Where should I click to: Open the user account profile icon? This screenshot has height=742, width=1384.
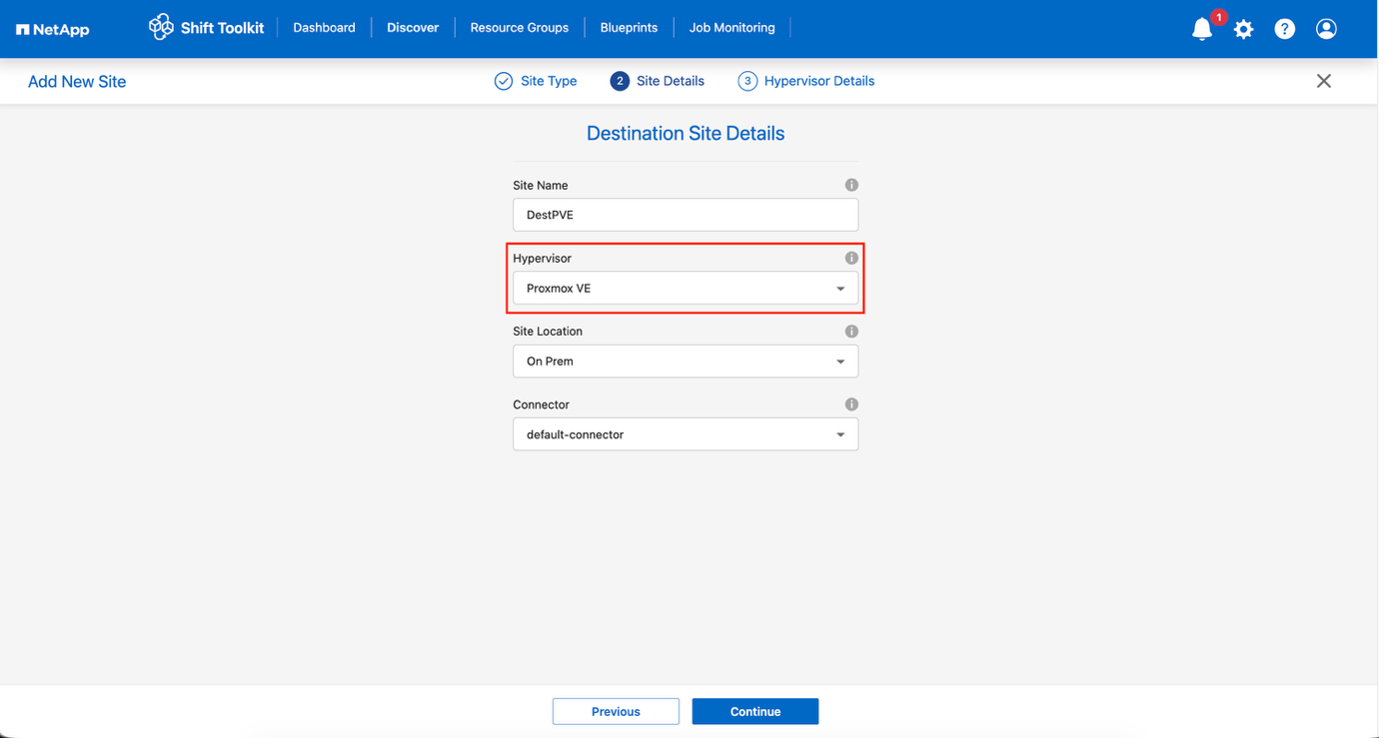(1326, 29)
